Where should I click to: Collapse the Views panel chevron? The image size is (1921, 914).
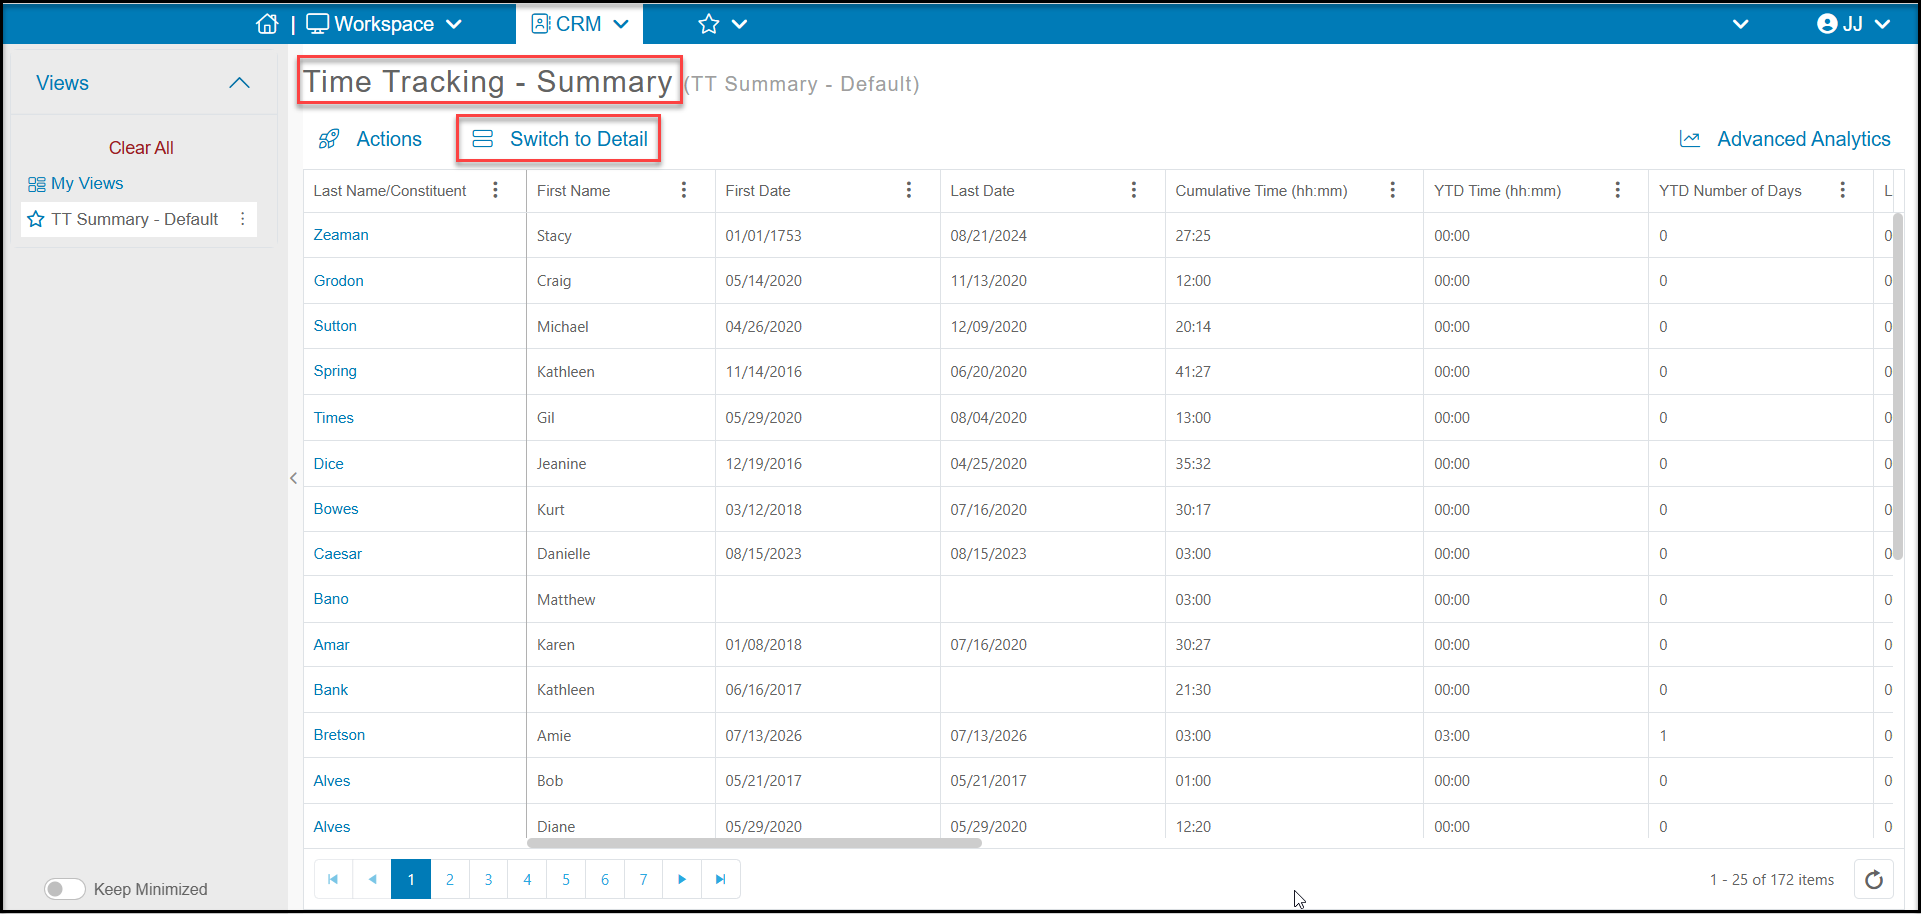point(239,83)
